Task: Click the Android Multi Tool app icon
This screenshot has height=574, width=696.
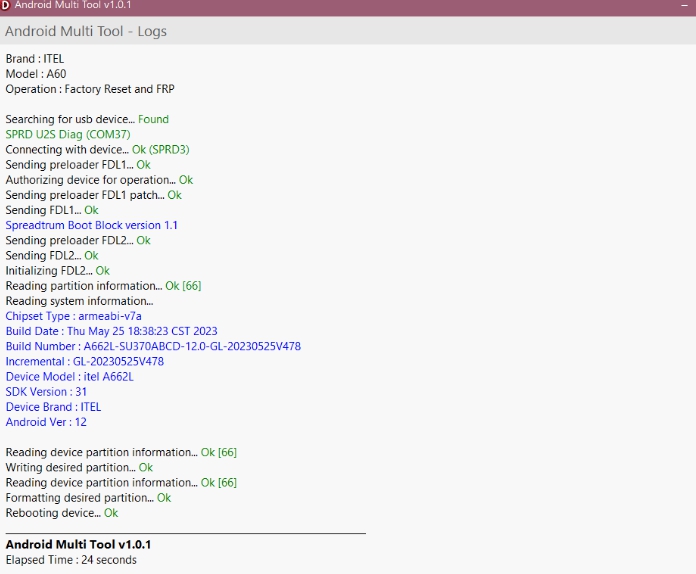Action: pyautogui.click(x=6, y=6)
